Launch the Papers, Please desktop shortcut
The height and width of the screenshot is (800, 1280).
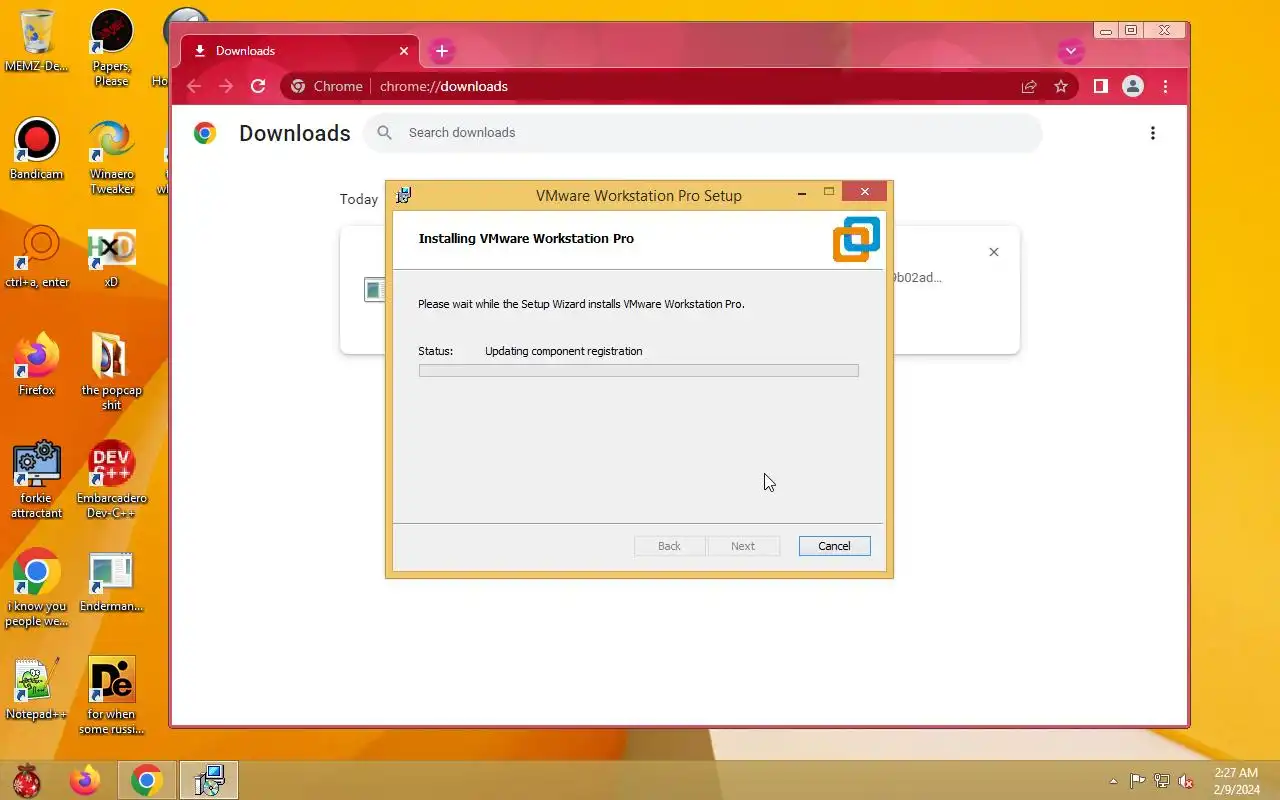(111, 46)
